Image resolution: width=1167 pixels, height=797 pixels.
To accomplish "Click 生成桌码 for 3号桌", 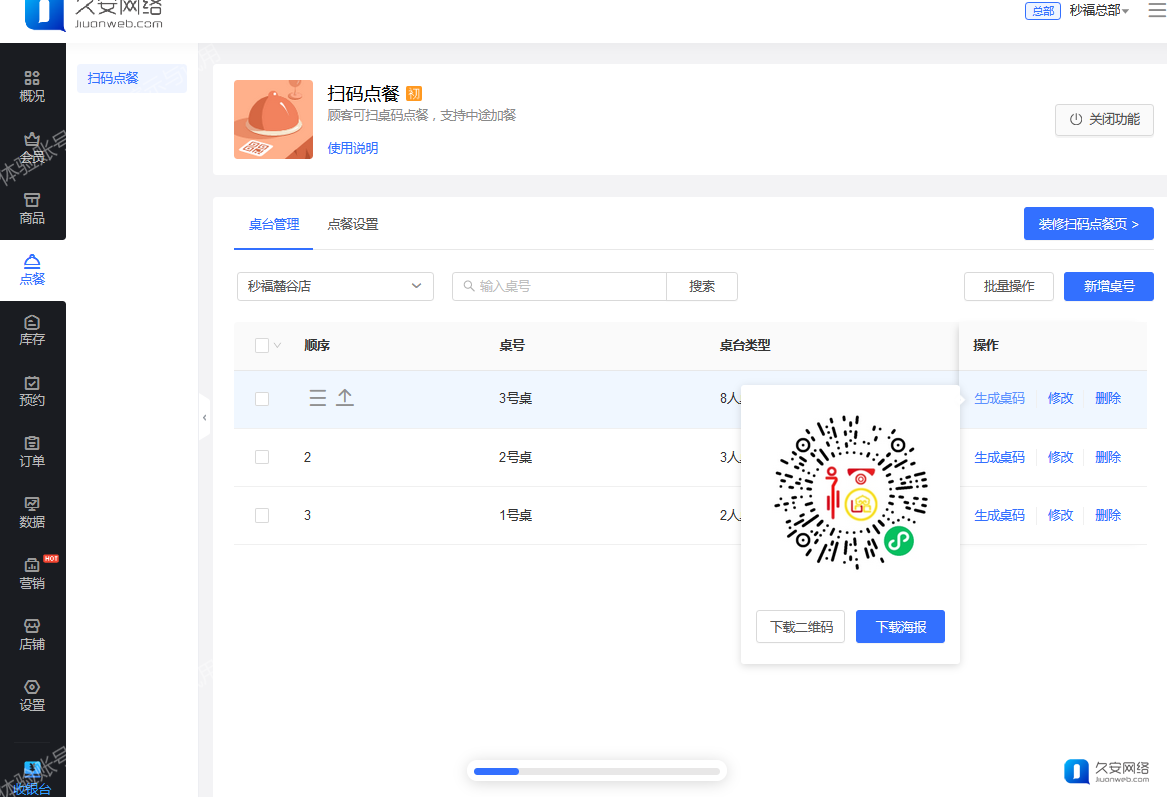I will pos(1000,398).
